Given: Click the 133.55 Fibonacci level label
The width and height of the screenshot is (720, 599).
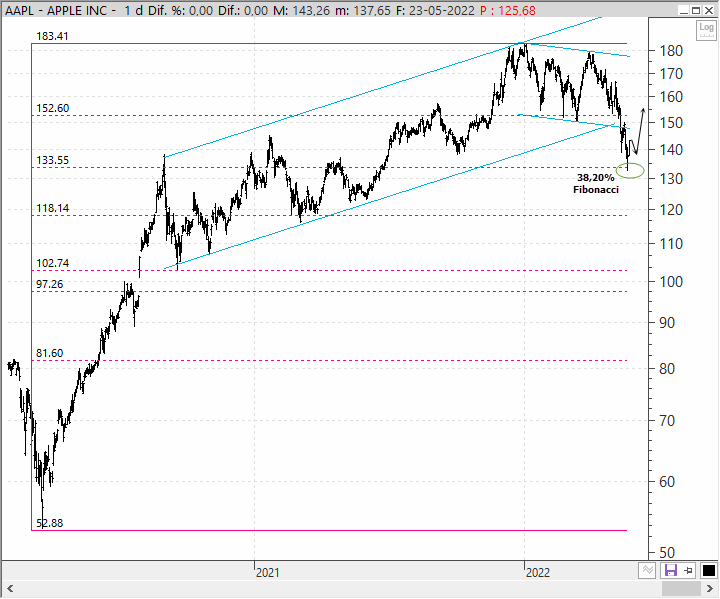Looking at the screenshot, I should [52, 160].
